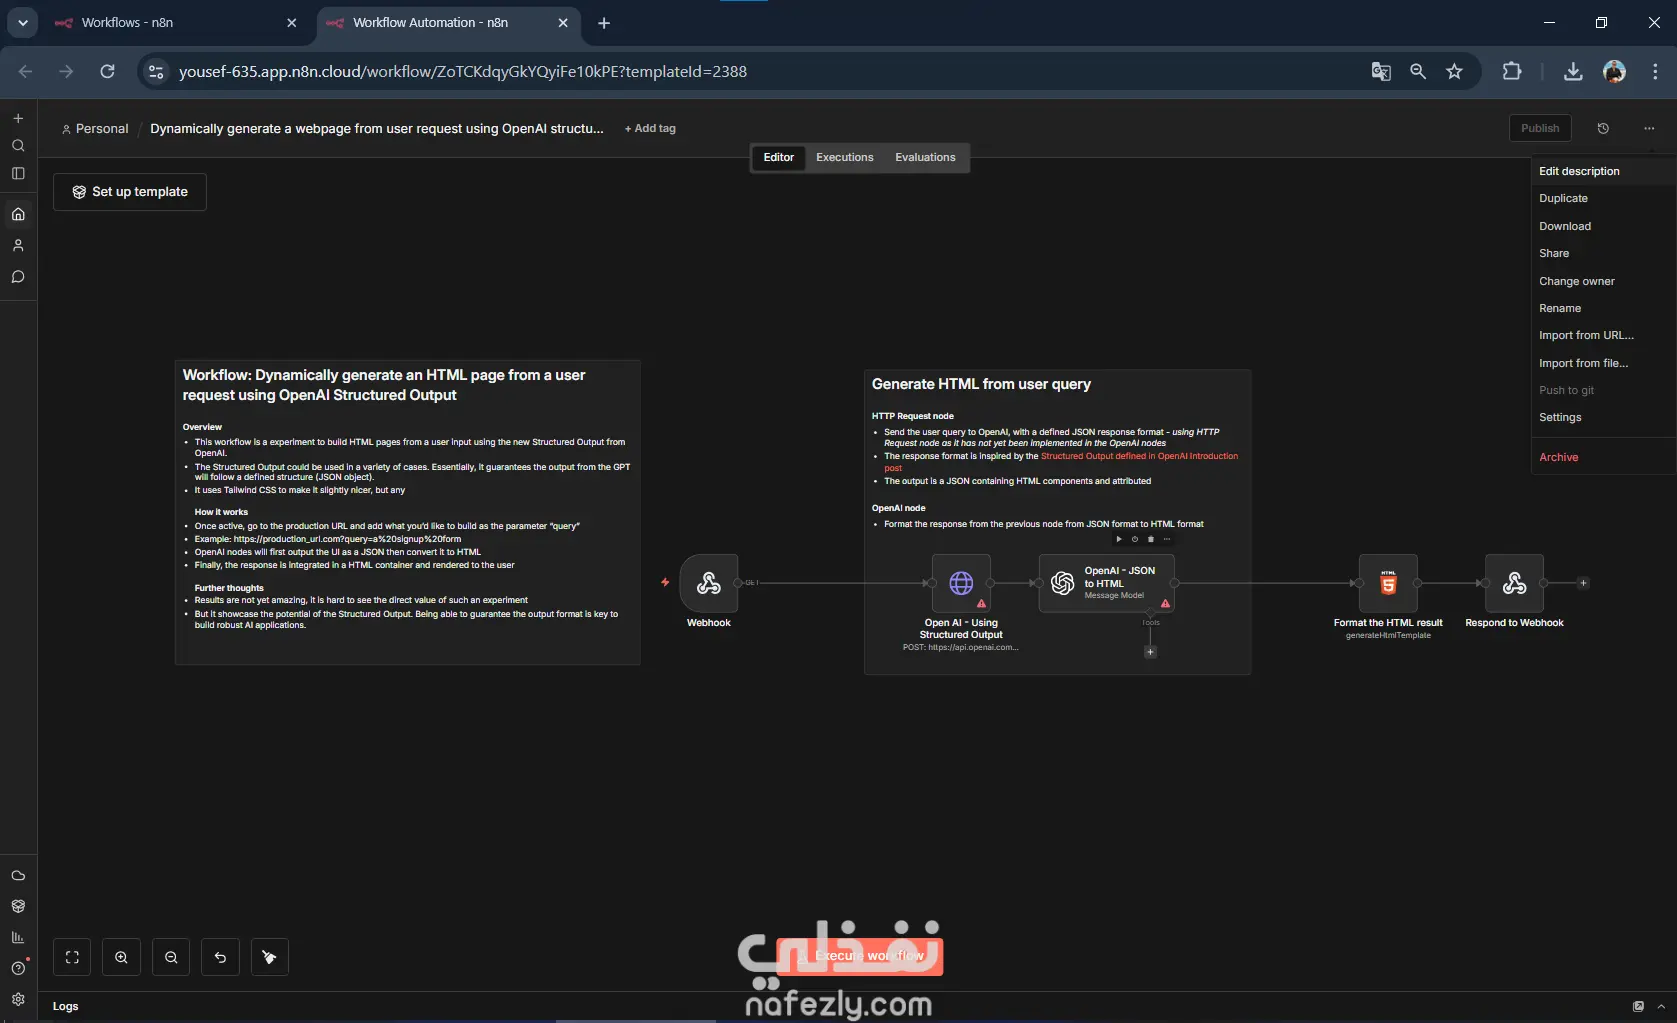Click the plus icon in the left sidebar
1677x1023 pixels.
click(x=18, y=118)
